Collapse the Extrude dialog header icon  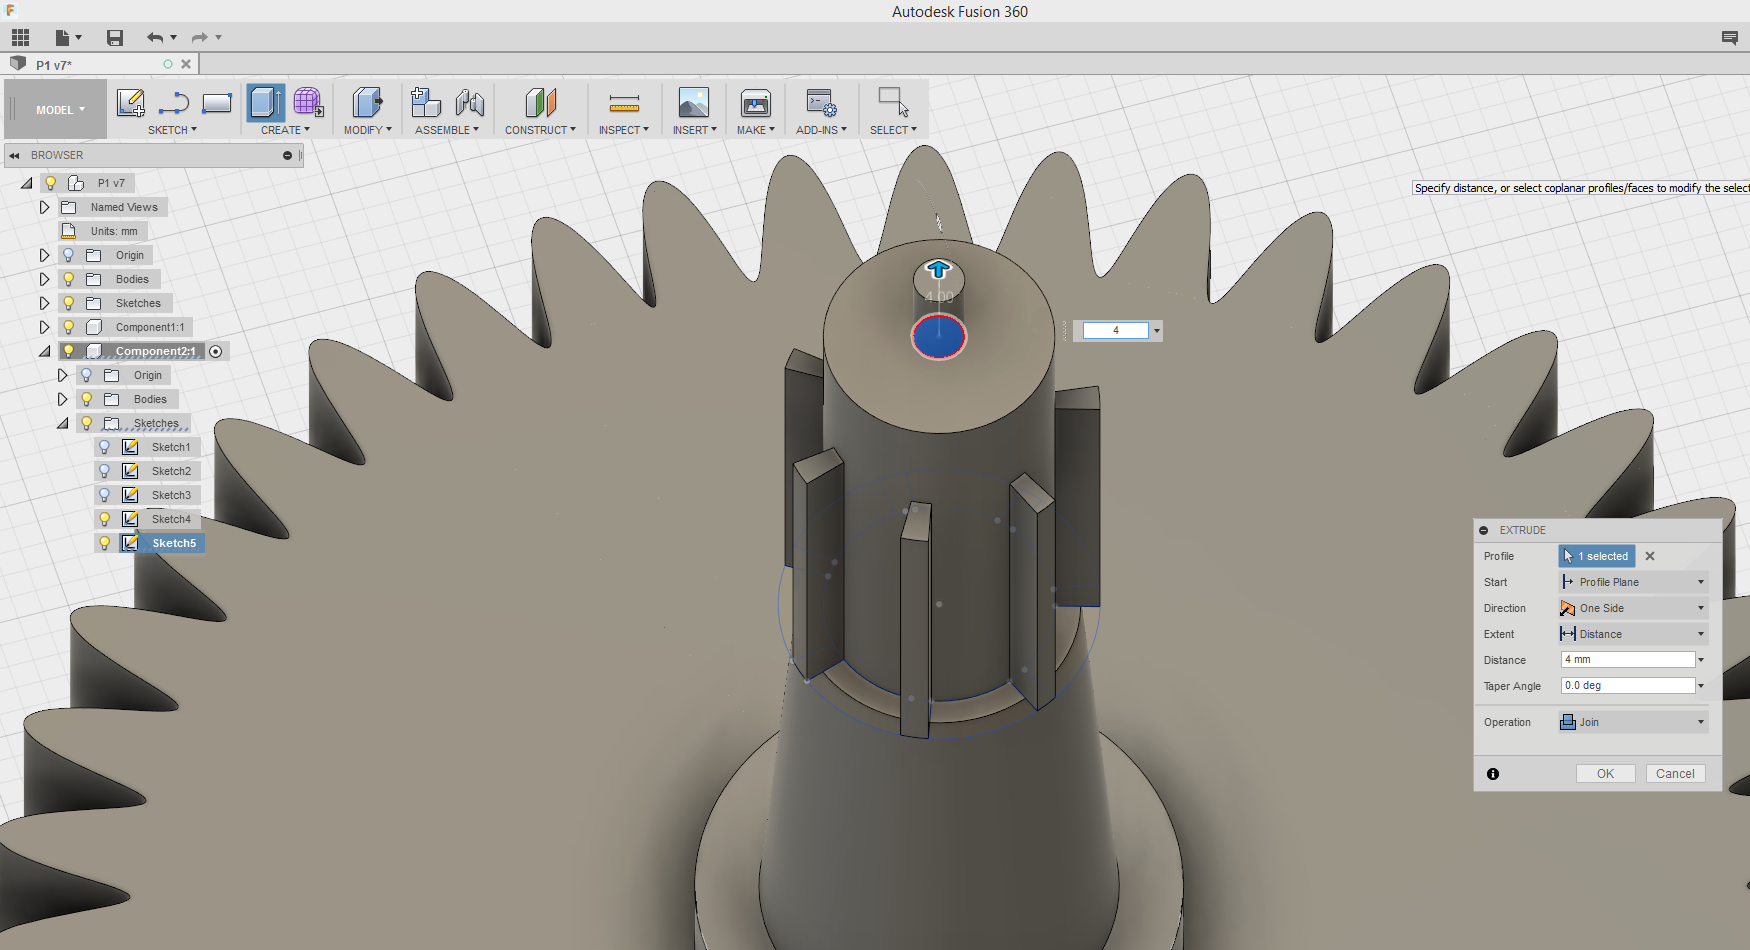click(x=1483, y=530)
